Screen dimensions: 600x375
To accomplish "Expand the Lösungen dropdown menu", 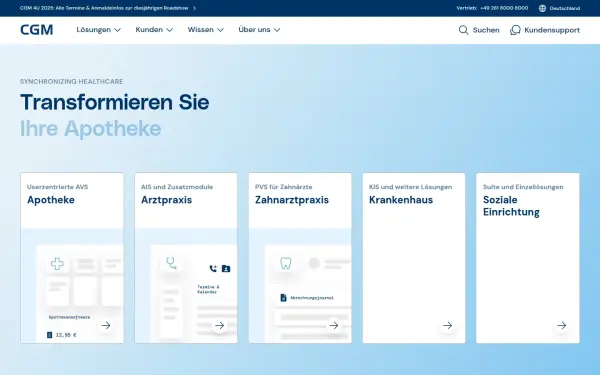I will point(98,29).
